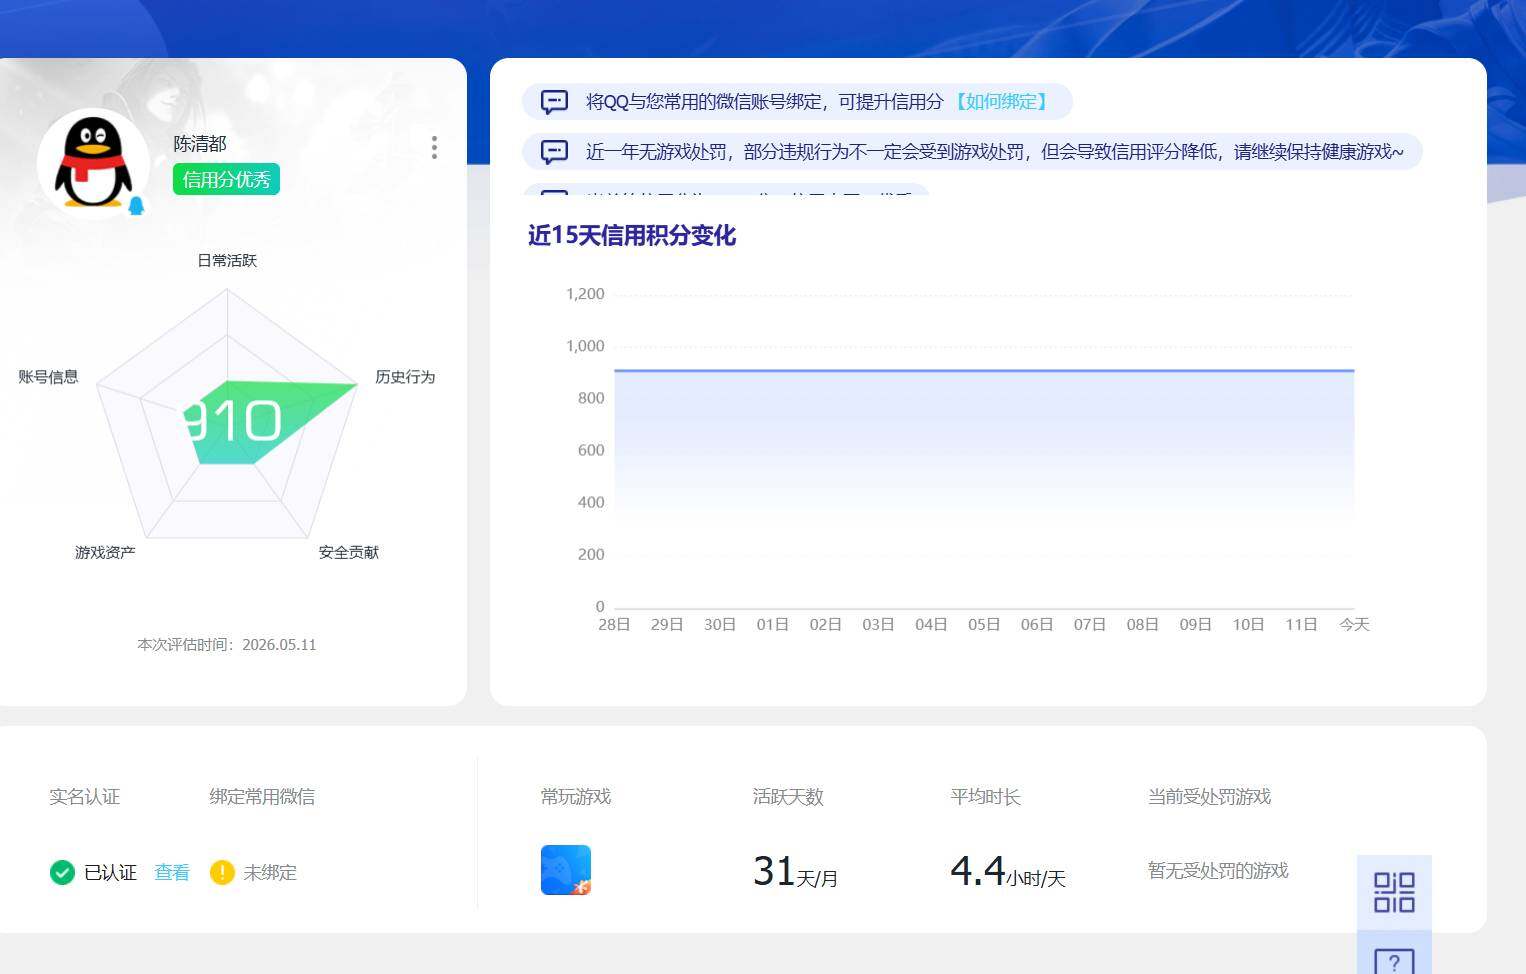Click the 近一年无游戏处罚 notice banner text
The width and height of the screenshot is (1526, 974).
(x=994, y=151)
